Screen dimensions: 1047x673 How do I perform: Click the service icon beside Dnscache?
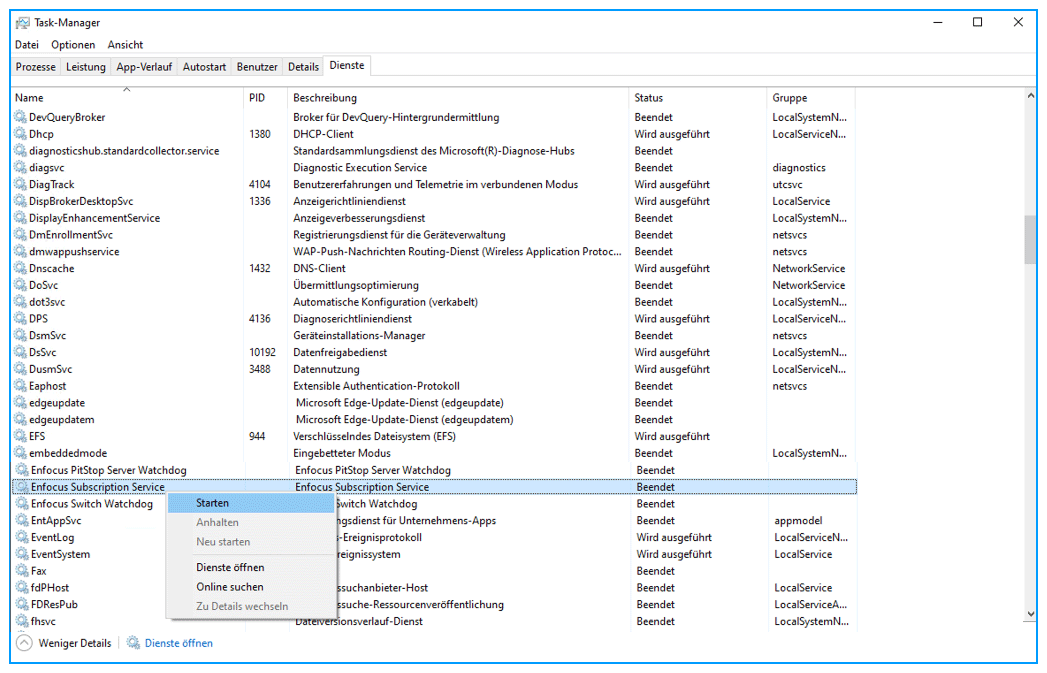point(20,268)
